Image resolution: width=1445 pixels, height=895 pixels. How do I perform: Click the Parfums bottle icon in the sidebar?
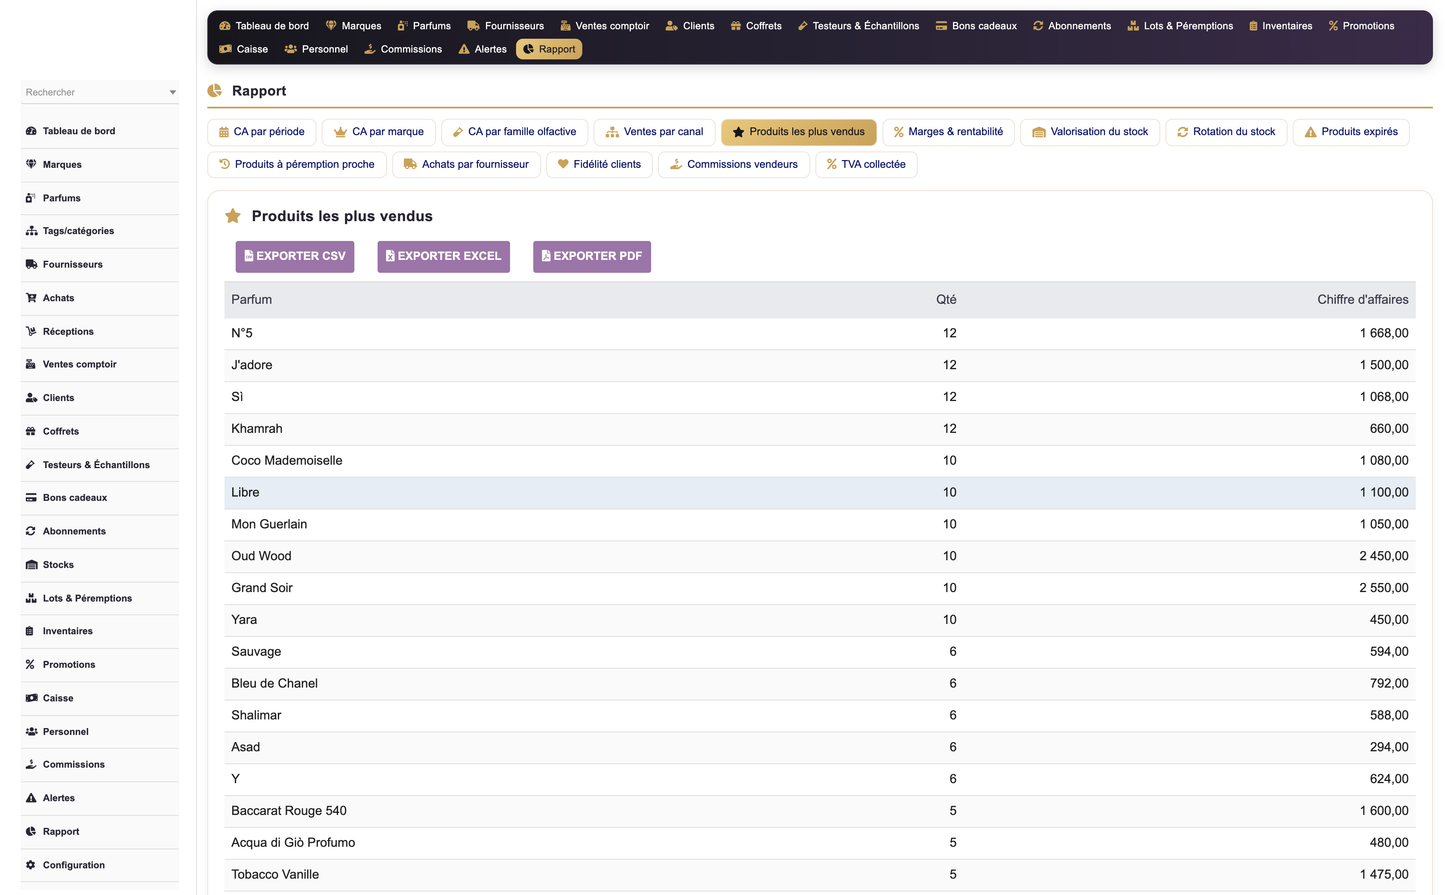[31, 198]
